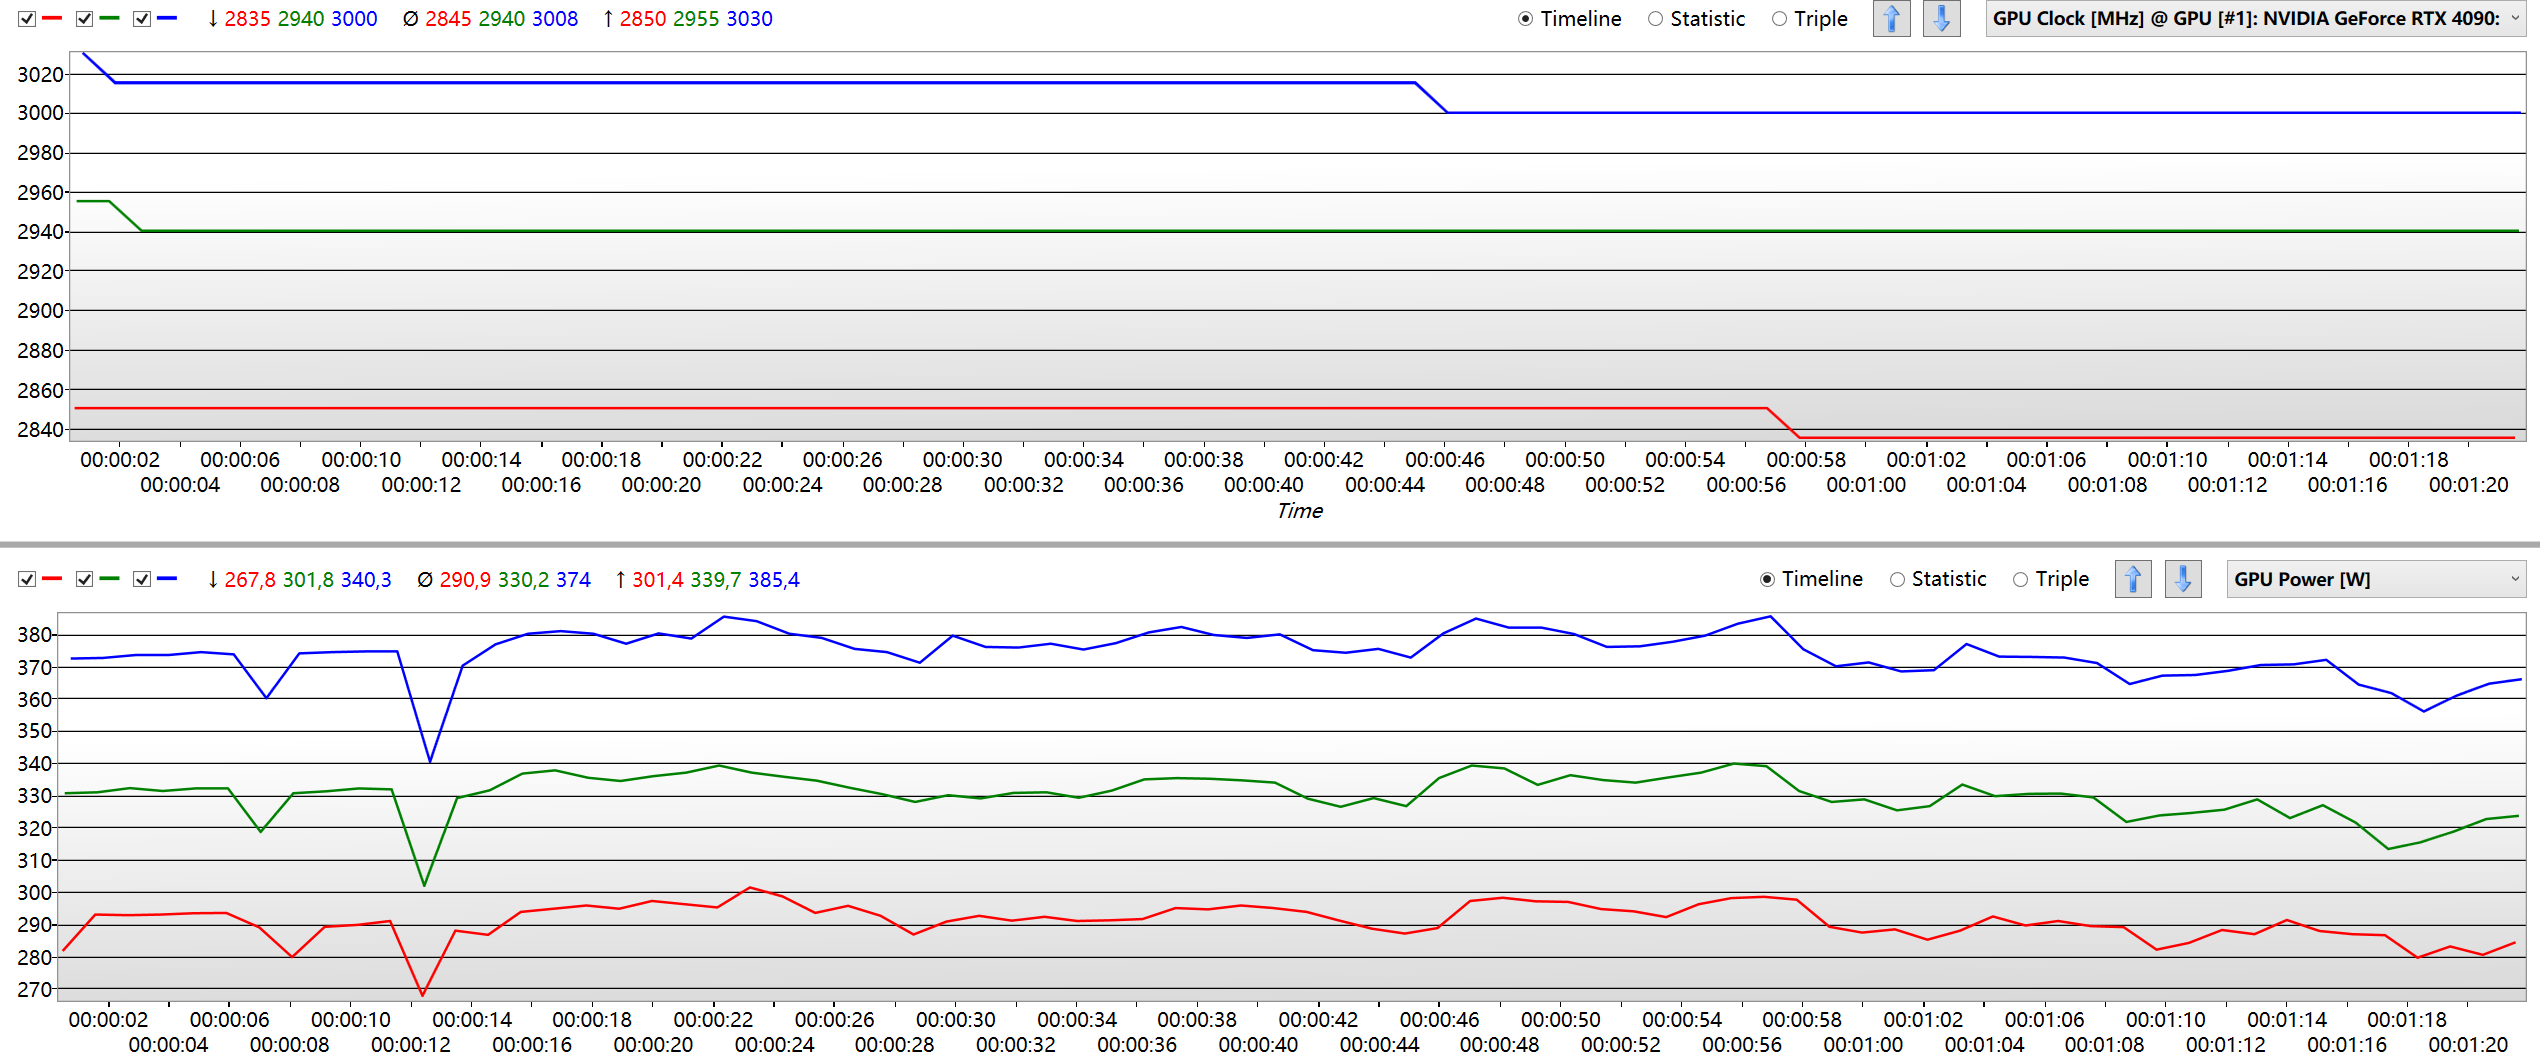The image size is (2540, 1062).
Task: Click the blue line swatch in GPU Power legend
Action: tap(167, 579)
